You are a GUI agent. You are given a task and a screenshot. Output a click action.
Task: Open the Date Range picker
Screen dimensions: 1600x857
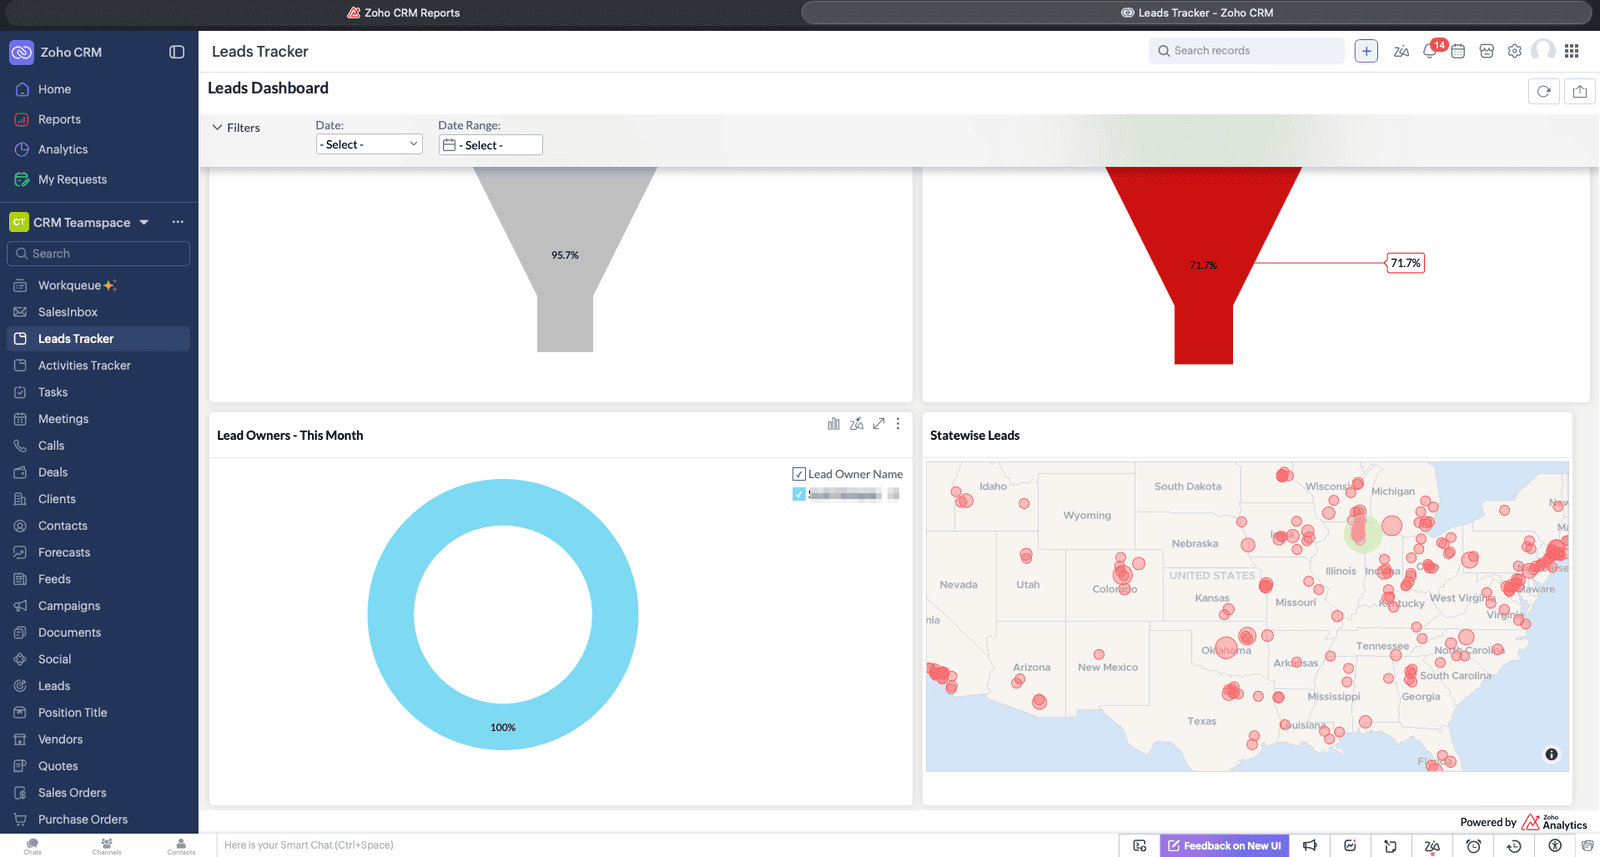pos(490,145)
